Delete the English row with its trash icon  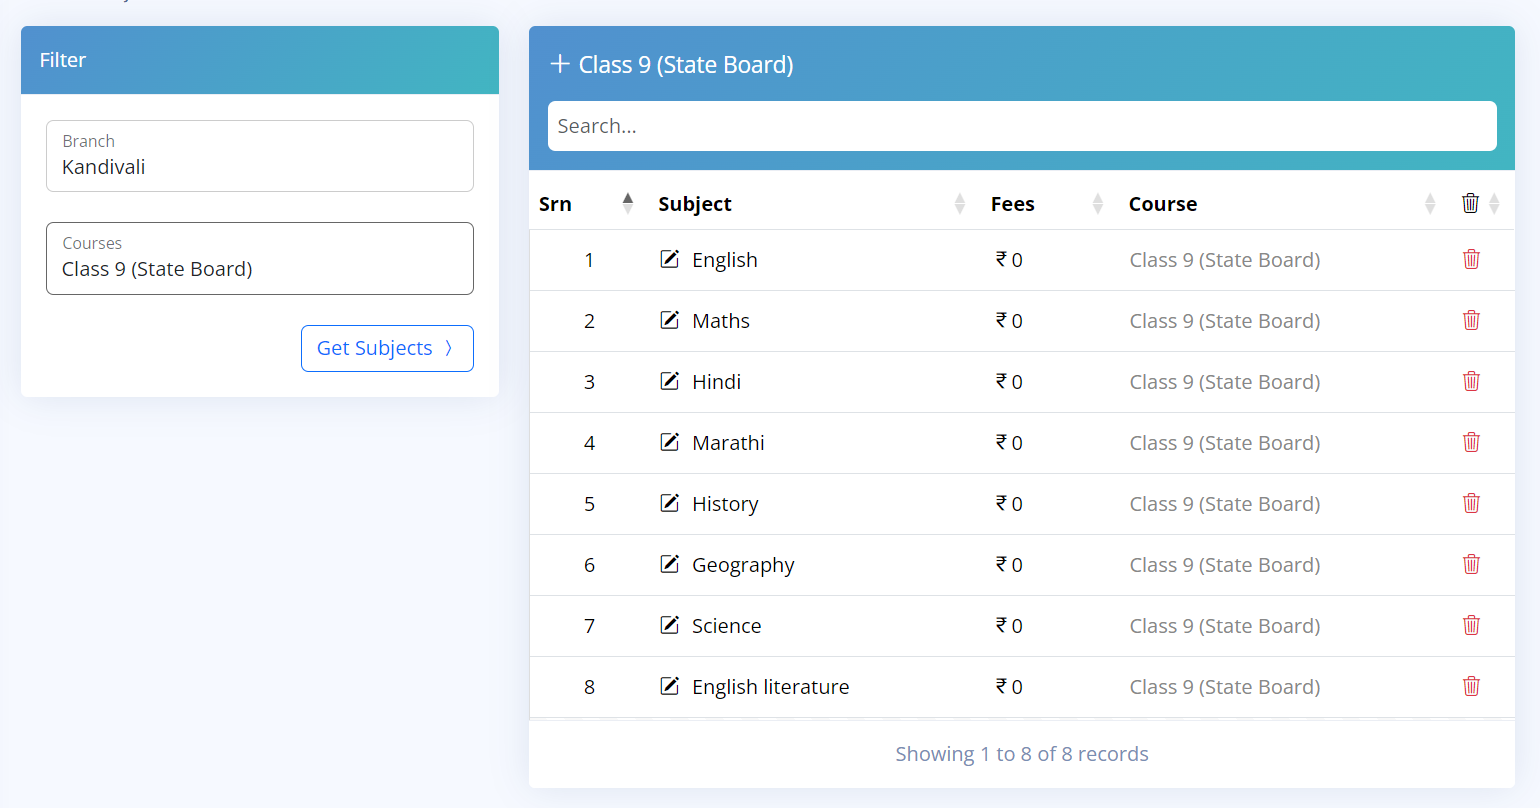click(x=1471, y=259)
